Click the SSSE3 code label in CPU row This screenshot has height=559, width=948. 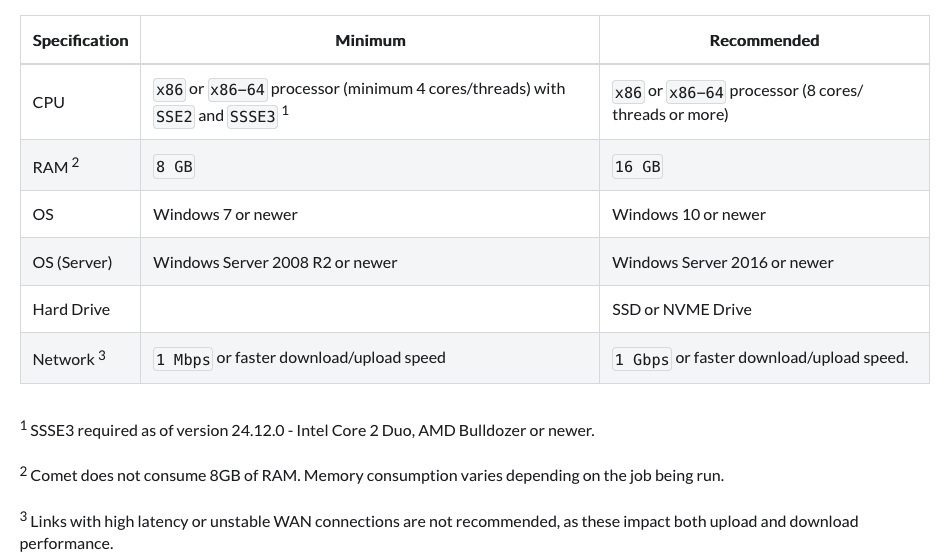click(x=252, y=116)
